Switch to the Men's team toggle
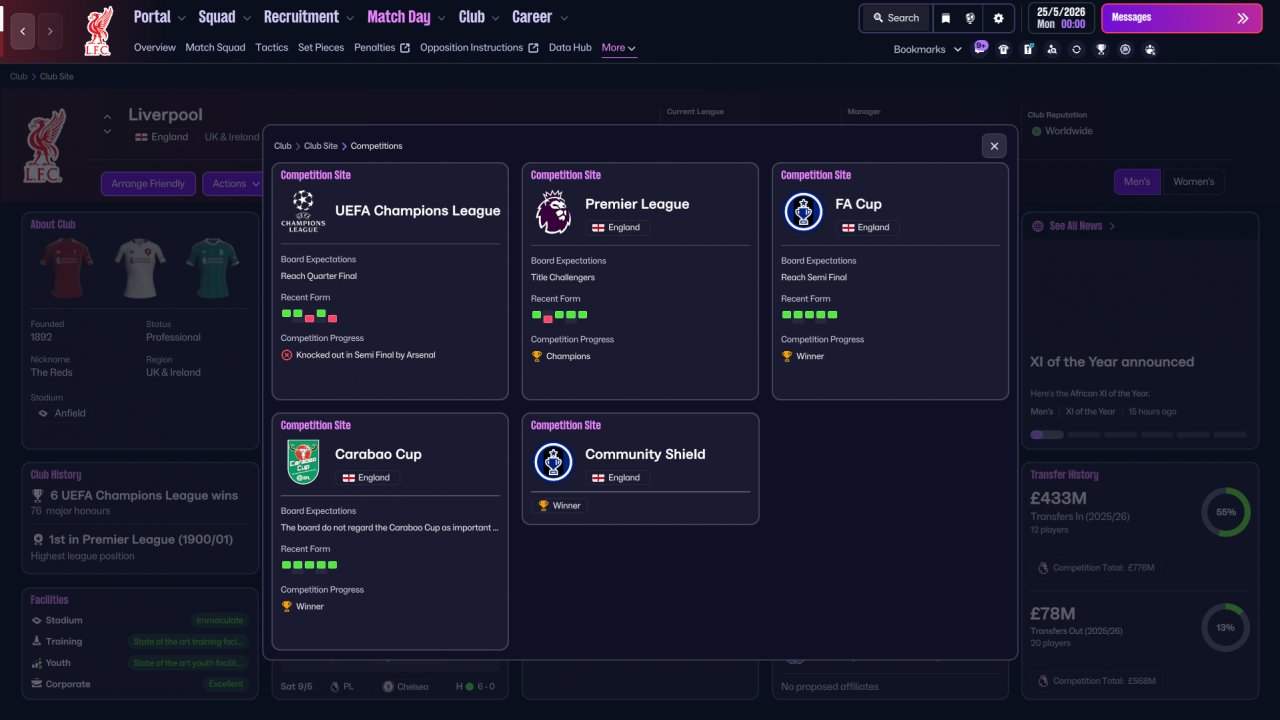Viewport: 1280px width, 720px height. 1137,181
